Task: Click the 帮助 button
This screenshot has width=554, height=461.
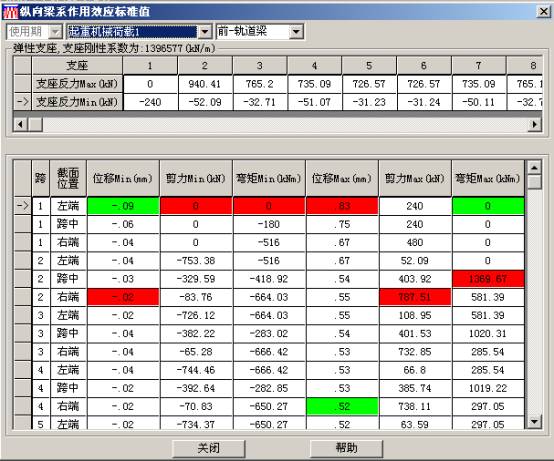Action: pyautogui.click(x=347, y=448)
